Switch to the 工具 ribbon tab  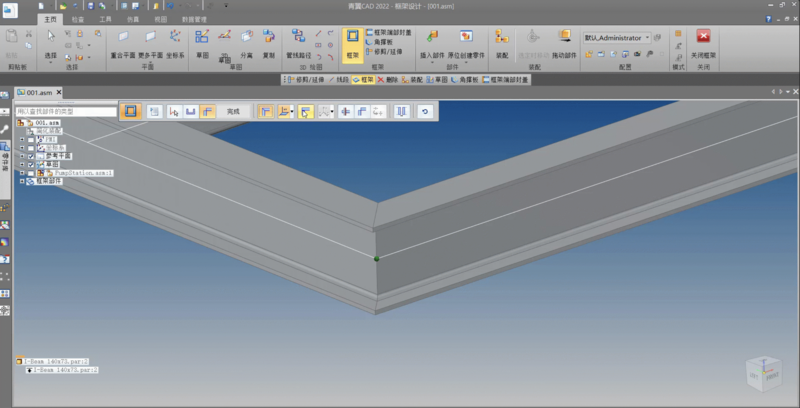tap(104, 19)
